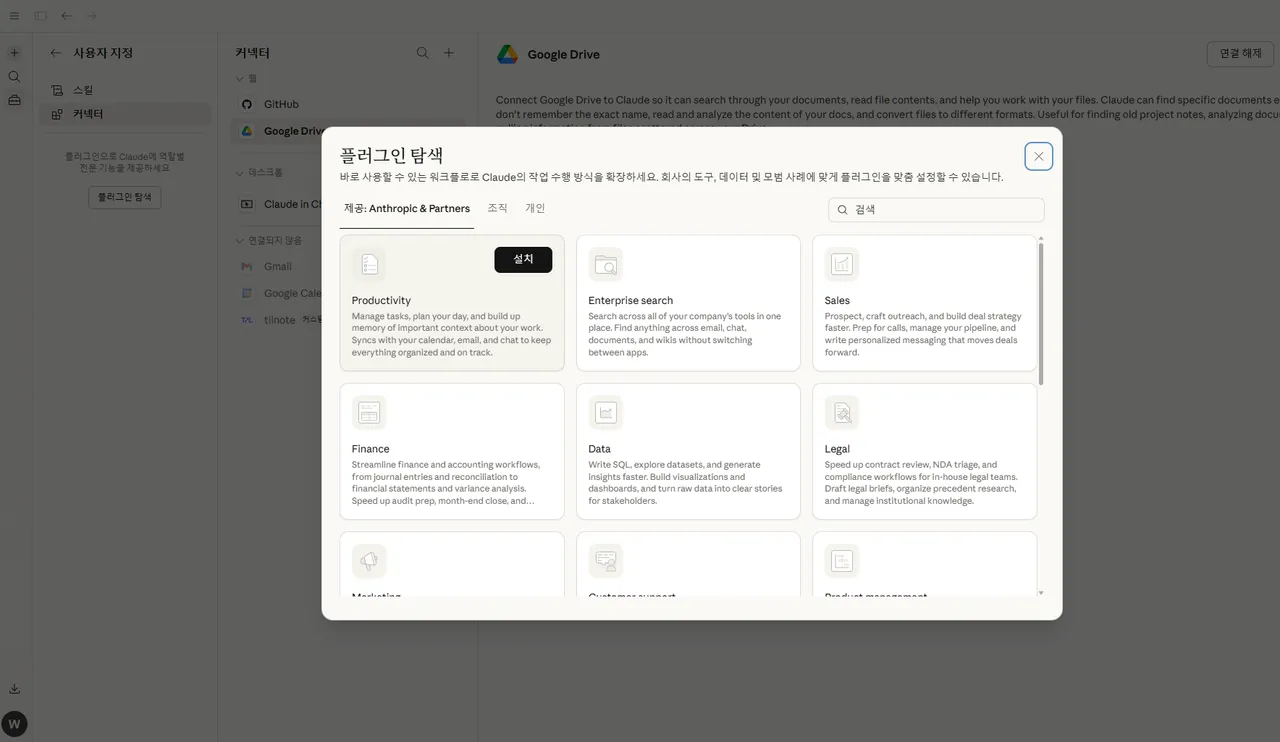1280x742 pixels.
Task: Click the scroll down arrow in the plugin list
Action: 1040,592
